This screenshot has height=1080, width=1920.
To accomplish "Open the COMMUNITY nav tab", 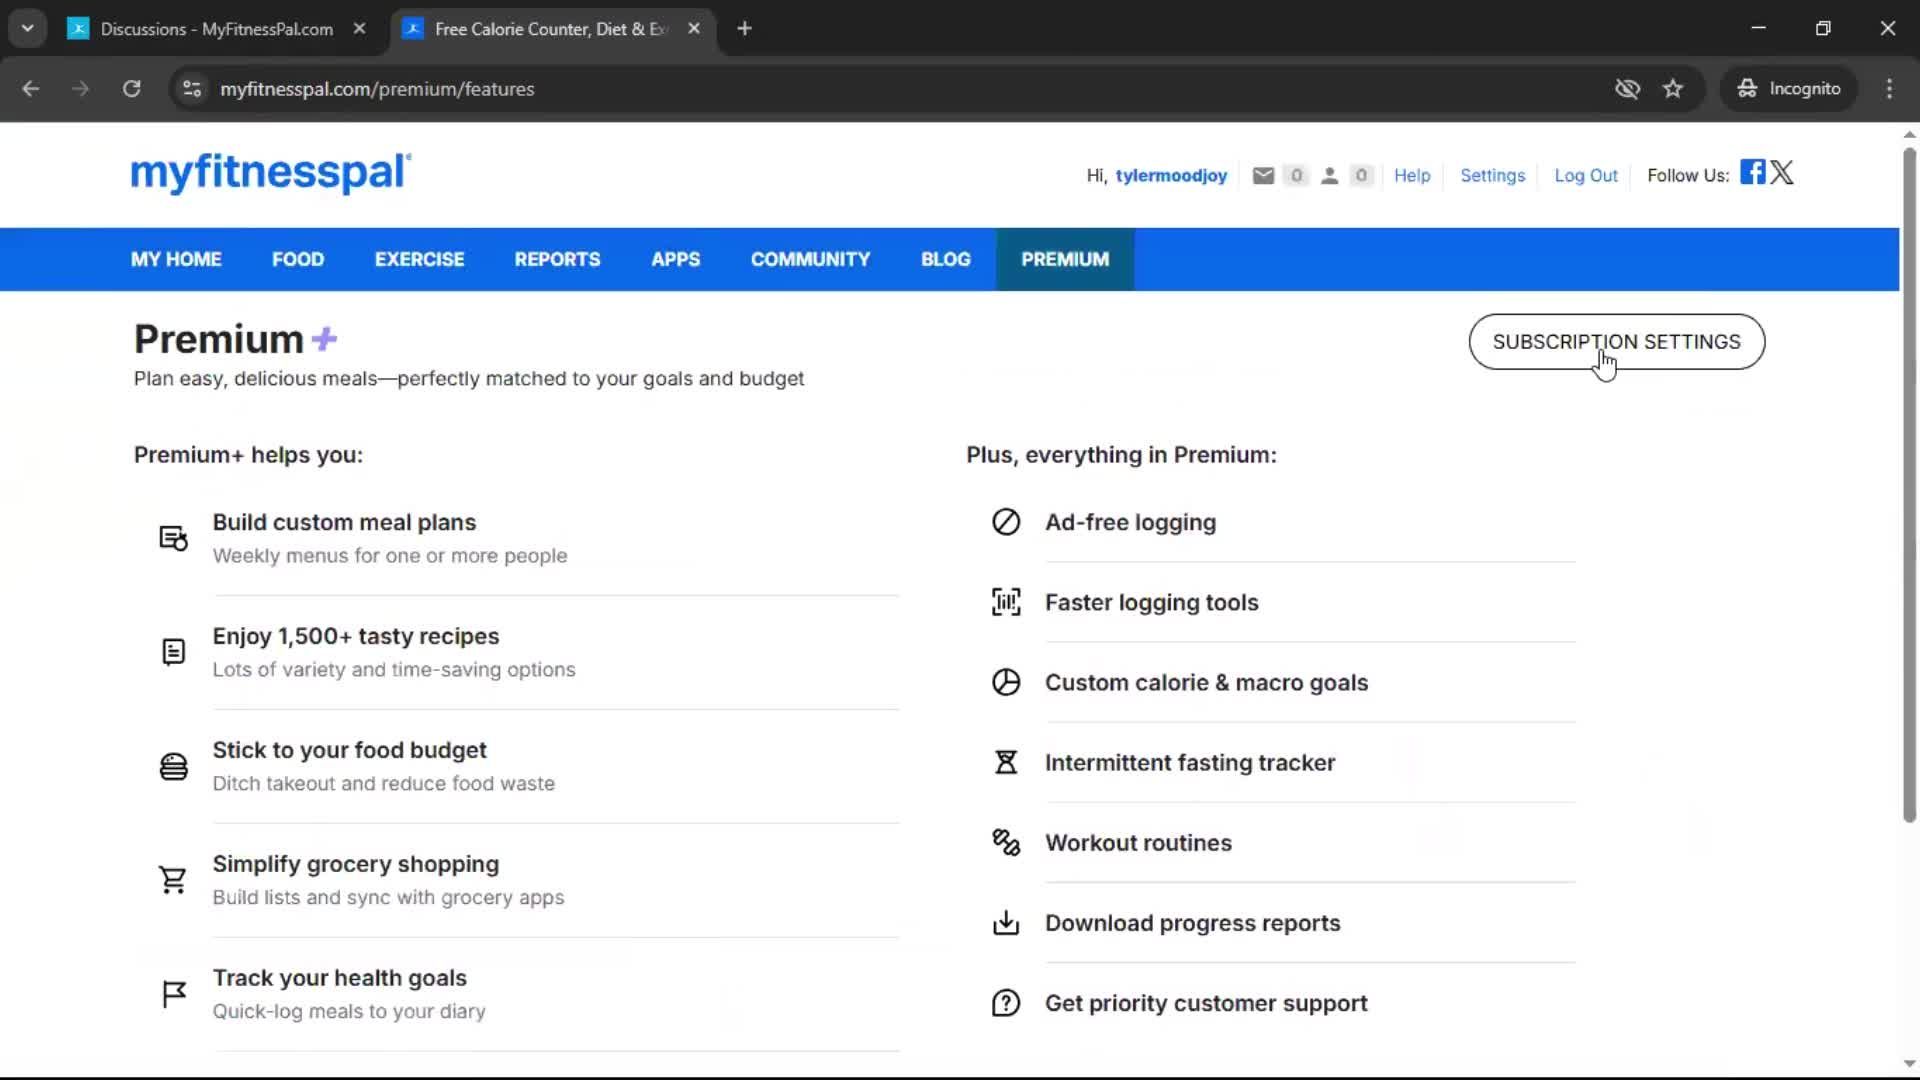I will (811, 259).
